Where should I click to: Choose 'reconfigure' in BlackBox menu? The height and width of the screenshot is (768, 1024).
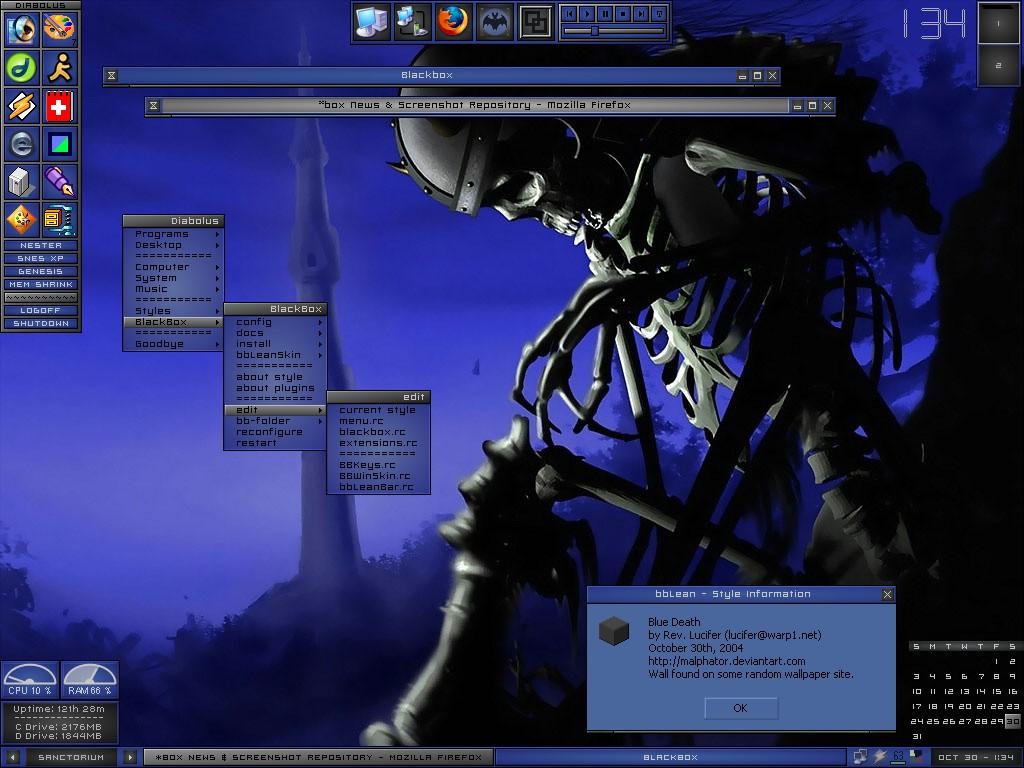275,432
